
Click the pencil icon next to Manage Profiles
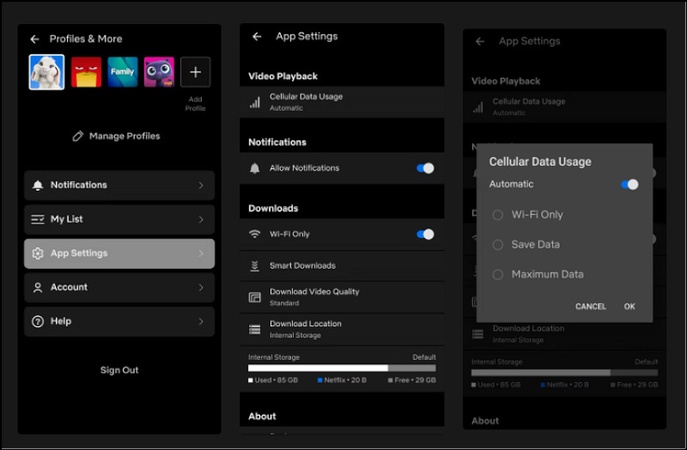coord(78,136)
